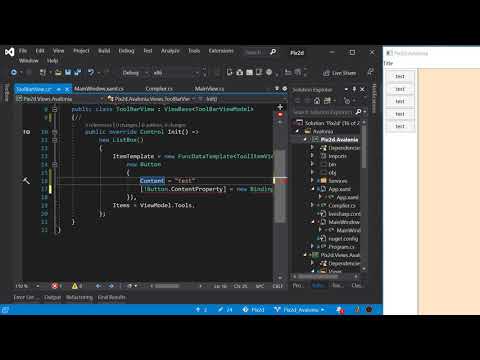The width and height of the screenshot is (480, 360).
Task: Switch to the ToolBarView.cs tab
Action: 34,89
